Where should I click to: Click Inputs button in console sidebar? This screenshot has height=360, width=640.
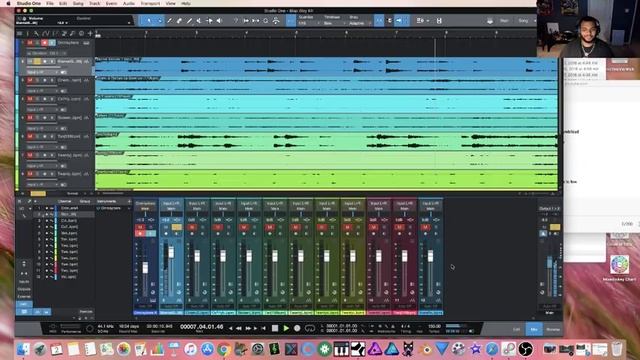click(24, 282)
